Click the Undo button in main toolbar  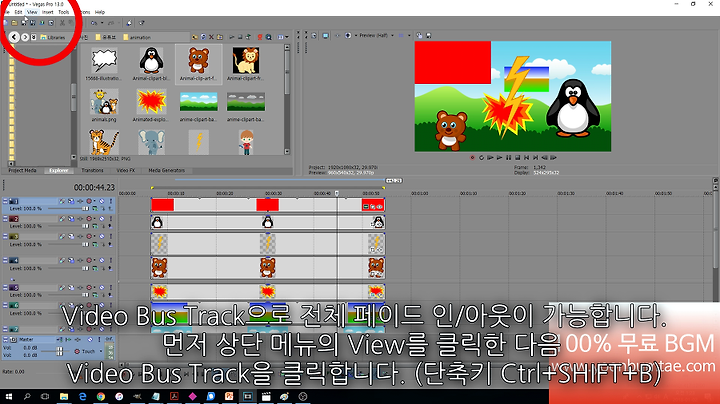coord(94,22)
